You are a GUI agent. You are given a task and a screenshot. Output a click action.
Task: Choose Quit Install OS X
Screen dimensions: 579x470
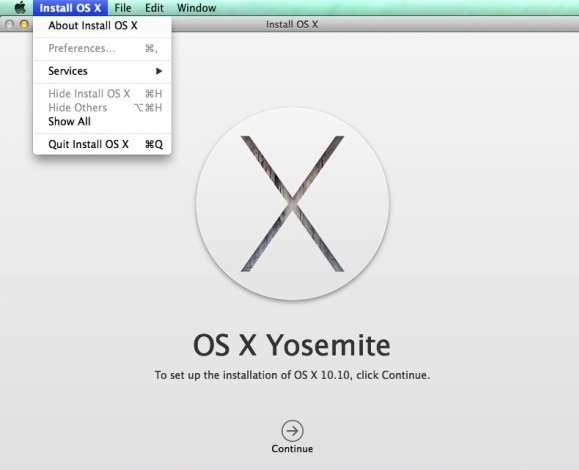(102, 144)
